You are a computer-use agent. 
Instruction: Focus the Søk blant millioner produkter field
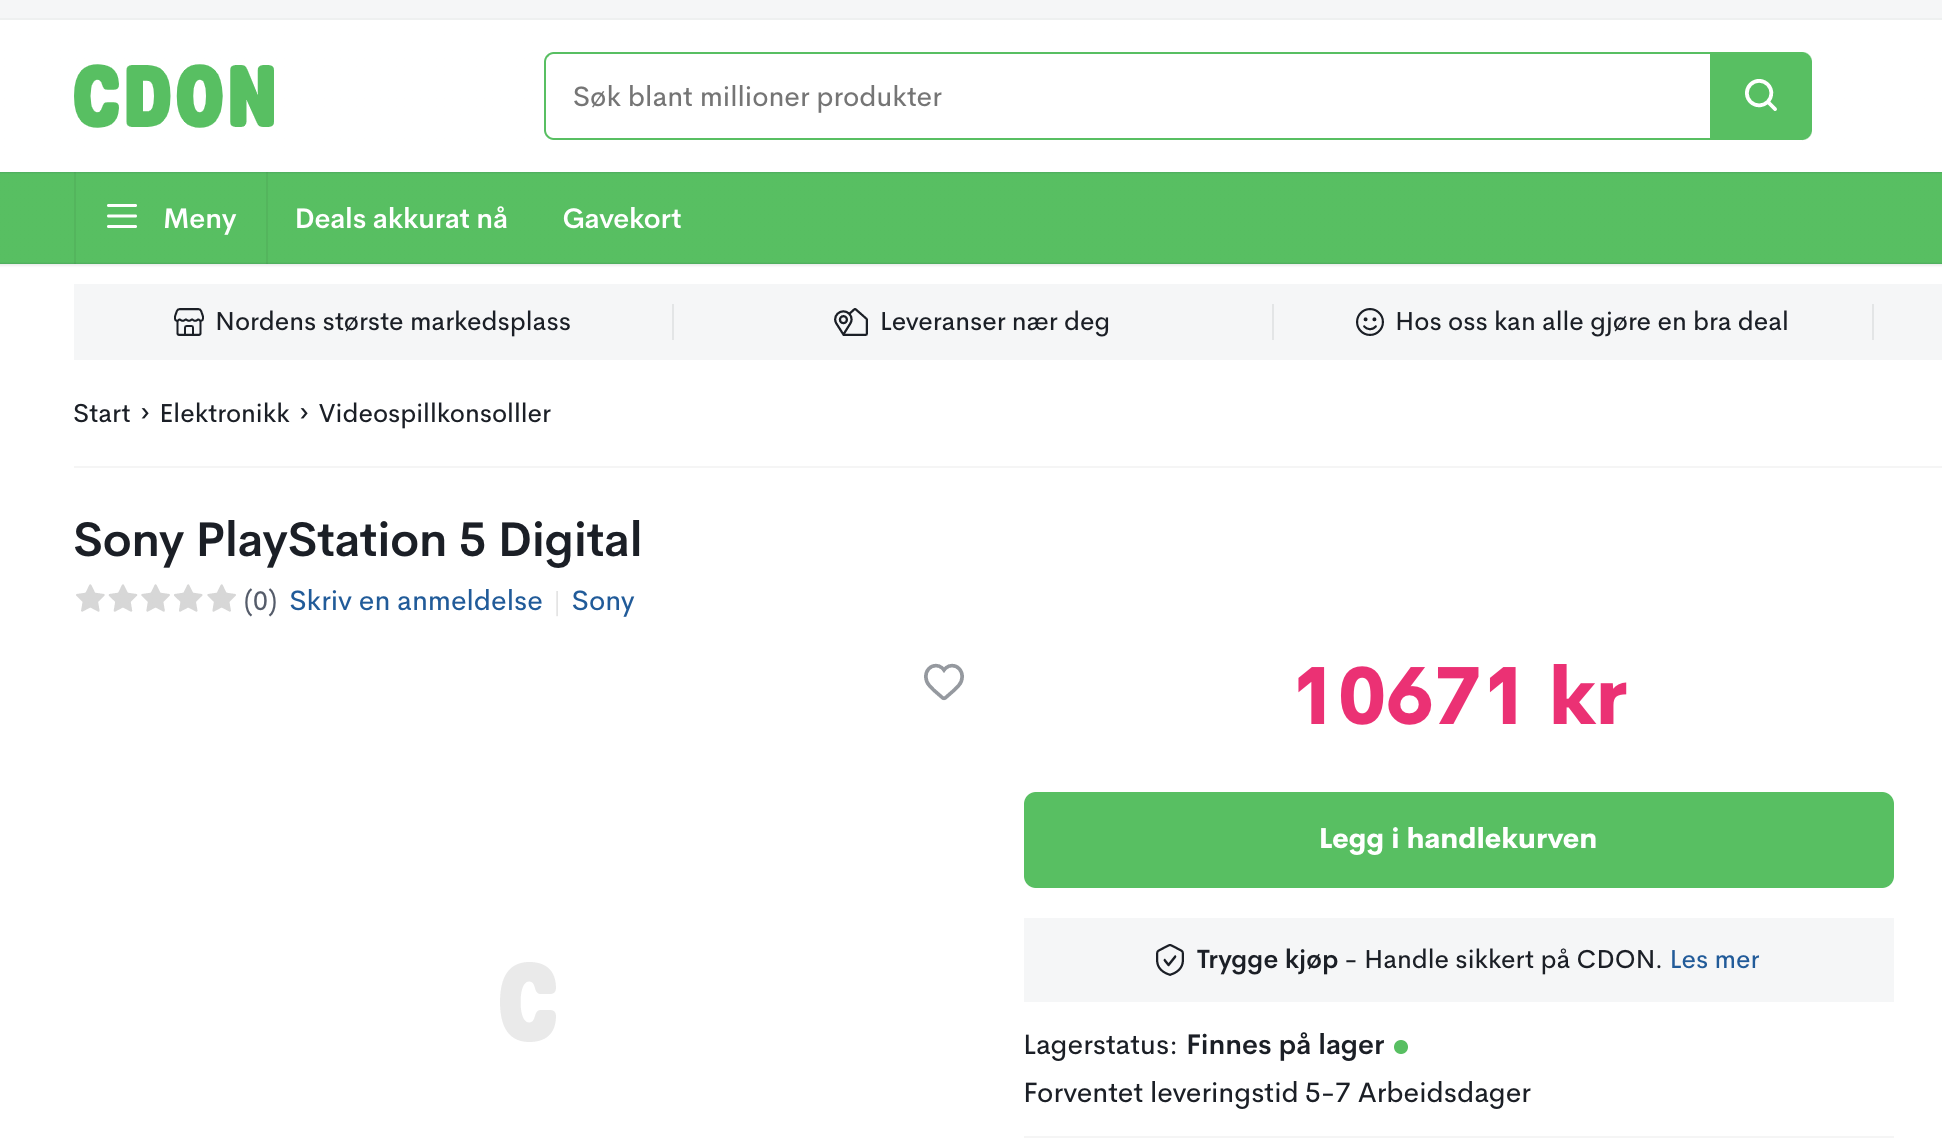[1127, 96]
